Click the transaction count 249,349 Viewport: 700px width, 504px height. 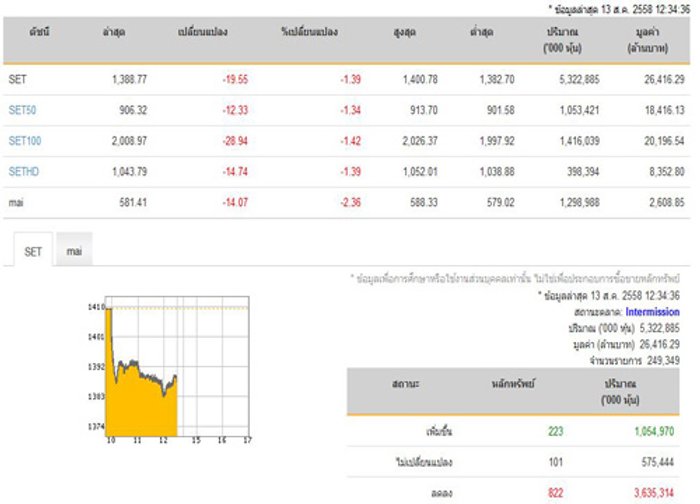tap(663, 360)
